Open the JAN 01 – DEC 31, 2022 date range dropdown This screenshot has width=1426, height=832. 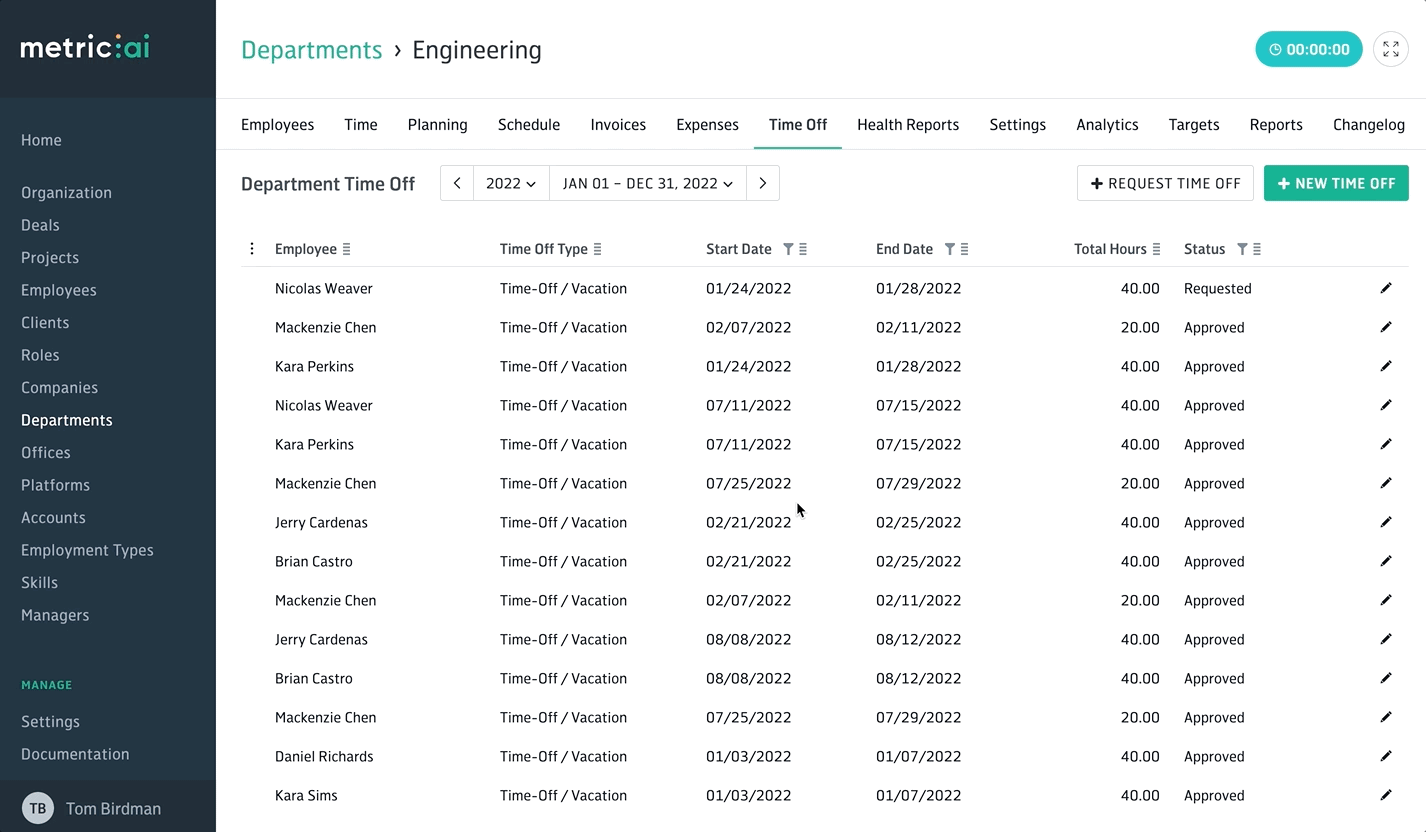648,183
